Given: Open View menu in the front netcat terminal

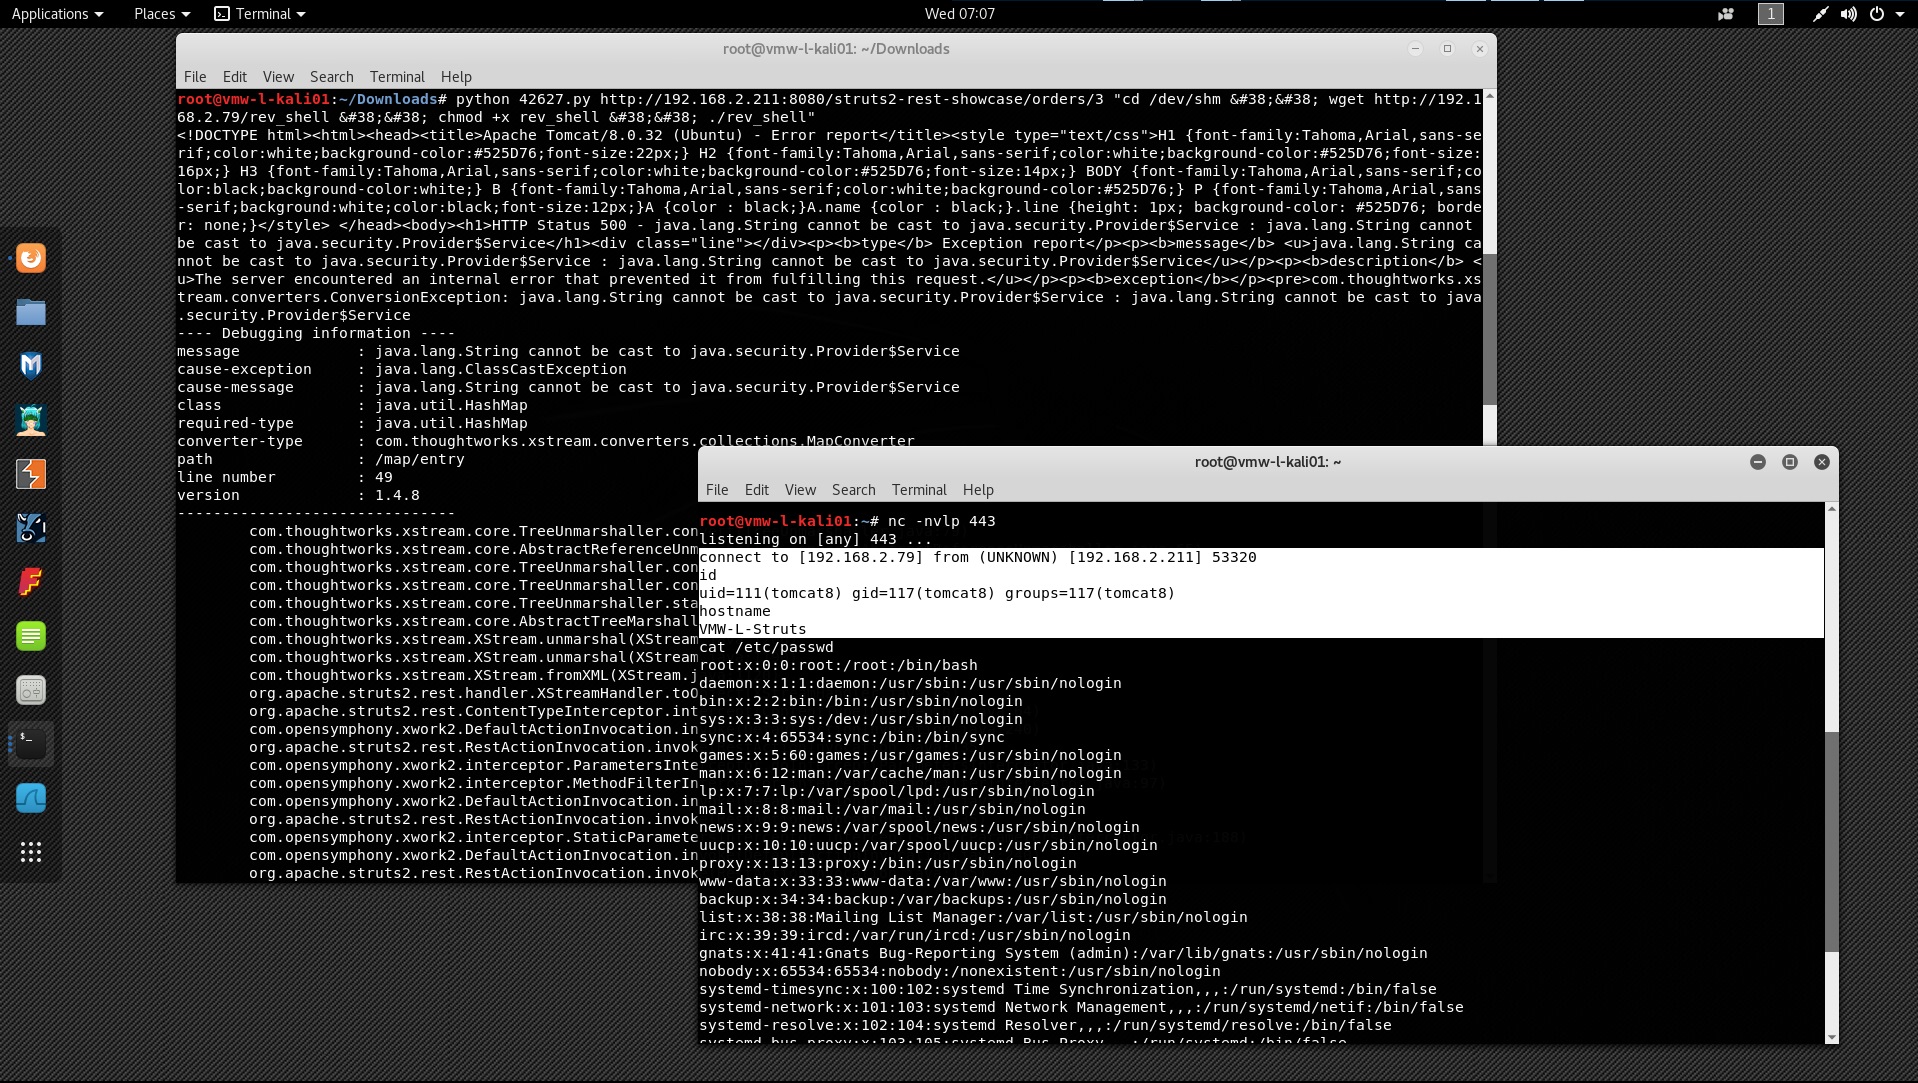Looking at the screenshot, I should [x=800, y=490].
